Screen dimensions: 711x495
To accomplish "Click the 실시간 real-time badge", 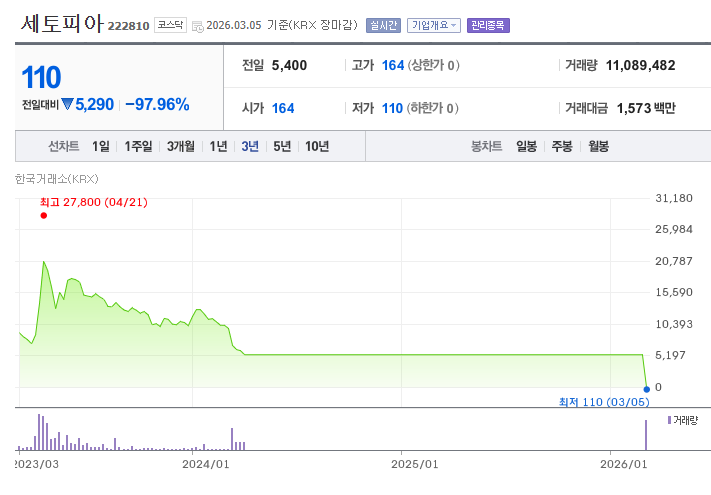I will [x=383, y=25].
